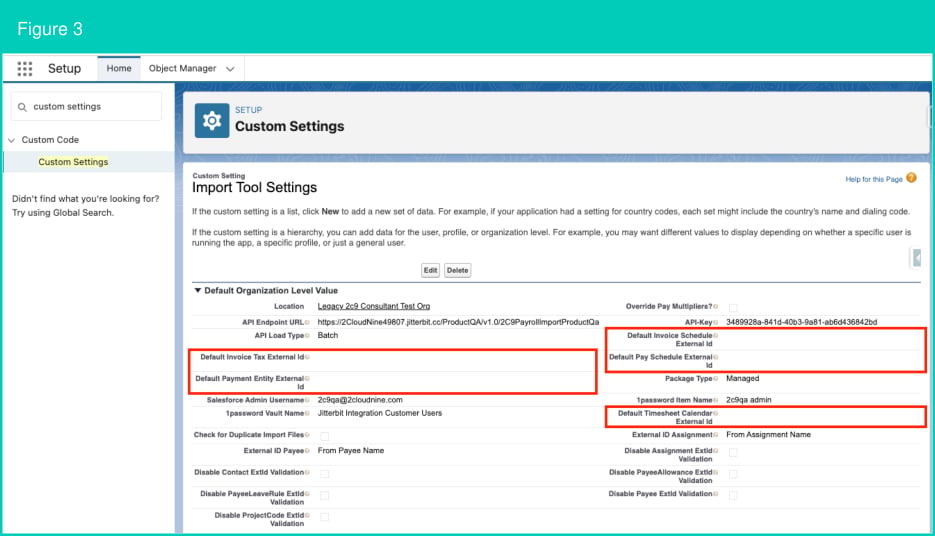Click Default Timesheet Calendar External Id label
The width and height of the screenshot is (935, 536).
click(665, 417)
